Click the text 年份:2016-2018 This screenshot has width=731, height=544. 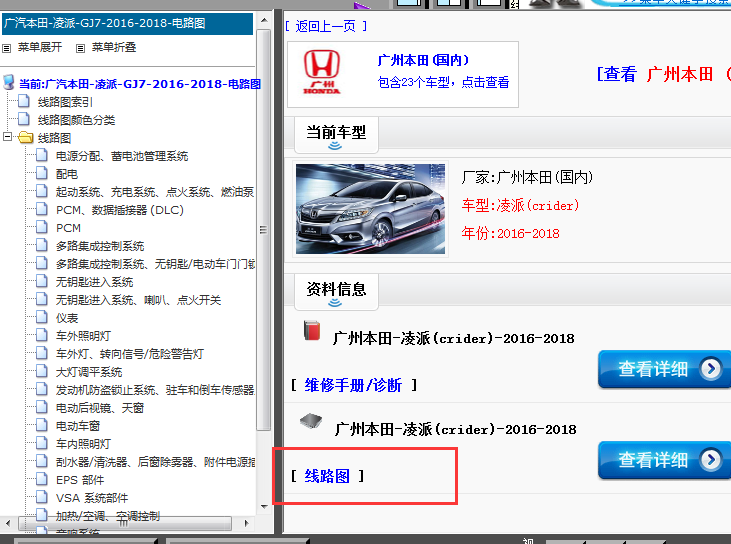point(510,233)
